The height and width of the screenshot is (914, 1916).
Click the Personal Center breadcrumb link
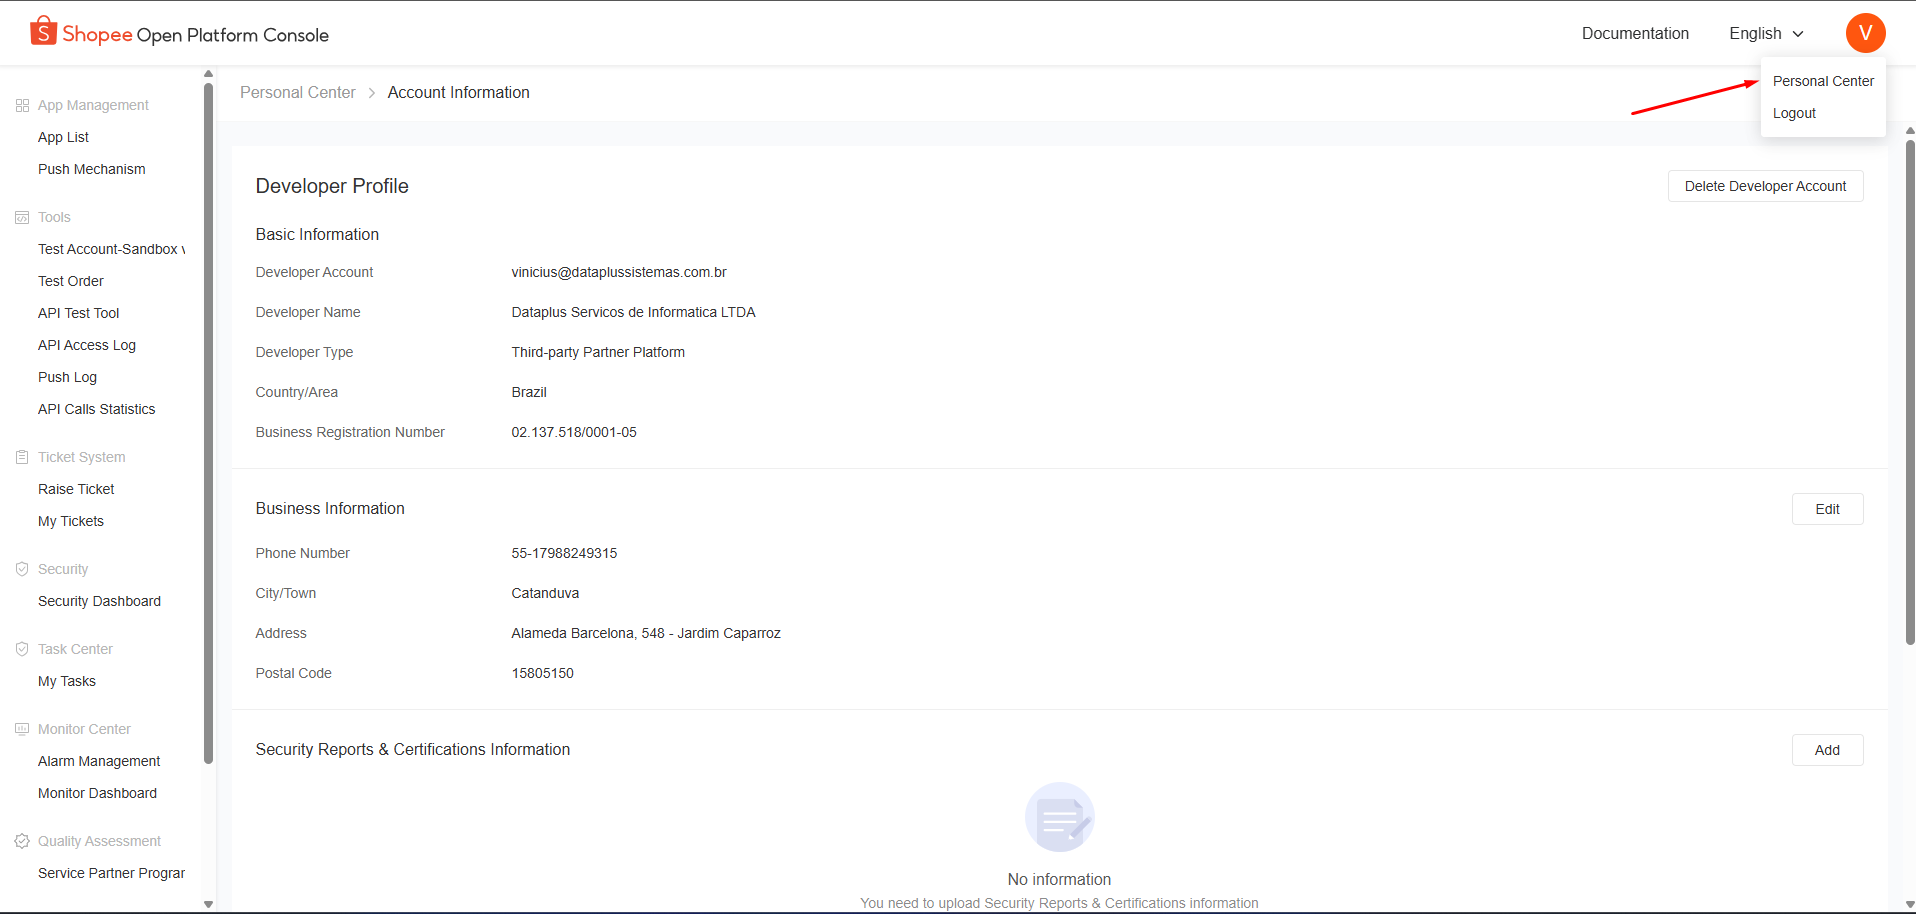tap(298, 92)
